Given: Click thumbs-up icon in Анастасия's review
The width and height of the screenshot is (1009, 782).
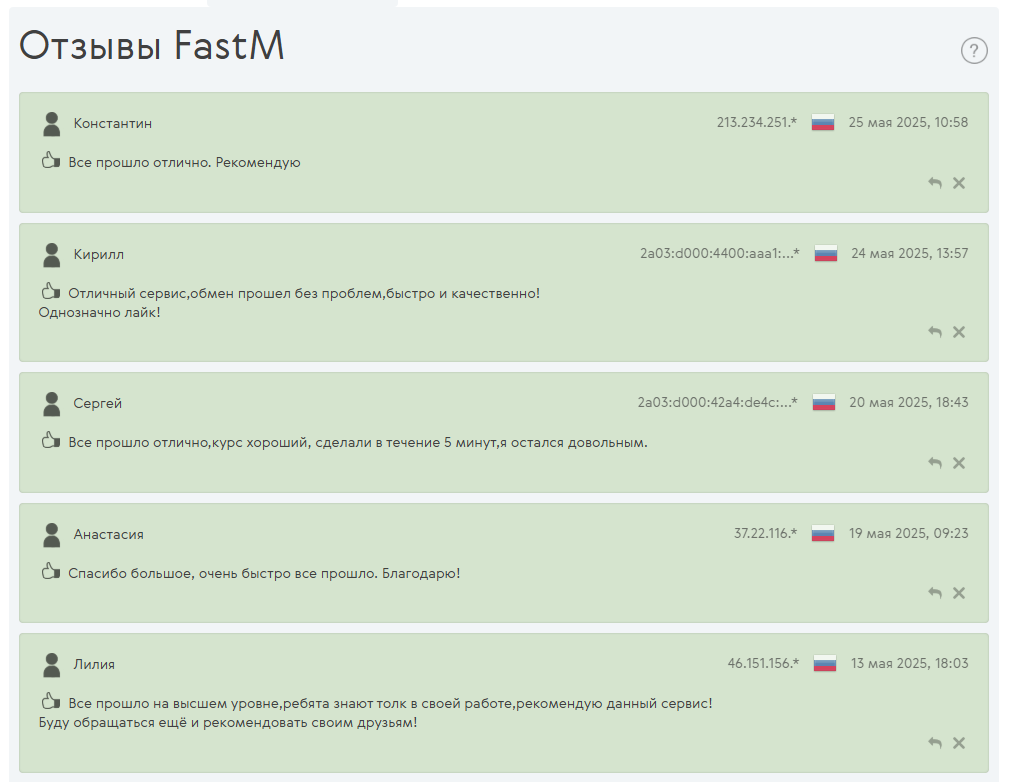Looking at the screenshot, I should [x=51, y=570].
